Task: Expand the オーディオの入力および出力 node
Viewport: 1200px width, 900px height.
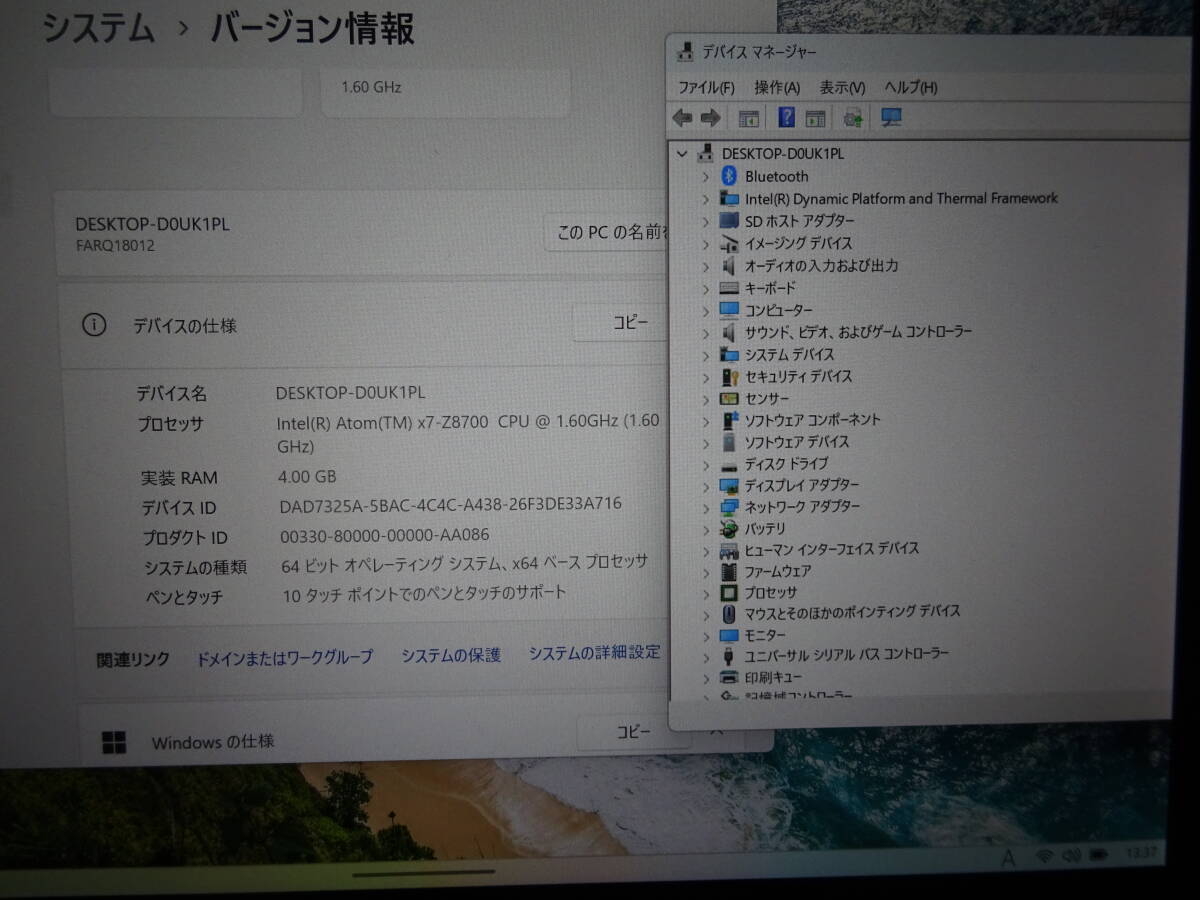Action: click(x=705, y=266)
